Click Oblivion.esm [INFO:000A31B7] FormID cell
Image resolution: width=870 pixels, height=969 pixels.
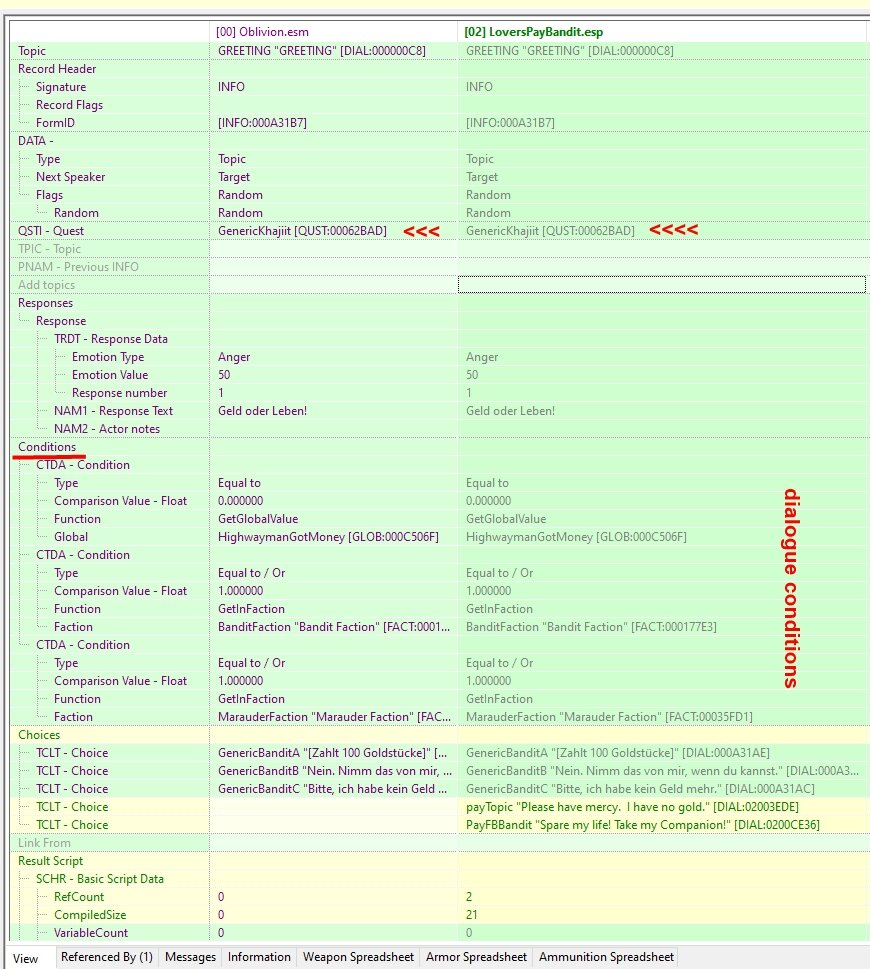(334, 122)
